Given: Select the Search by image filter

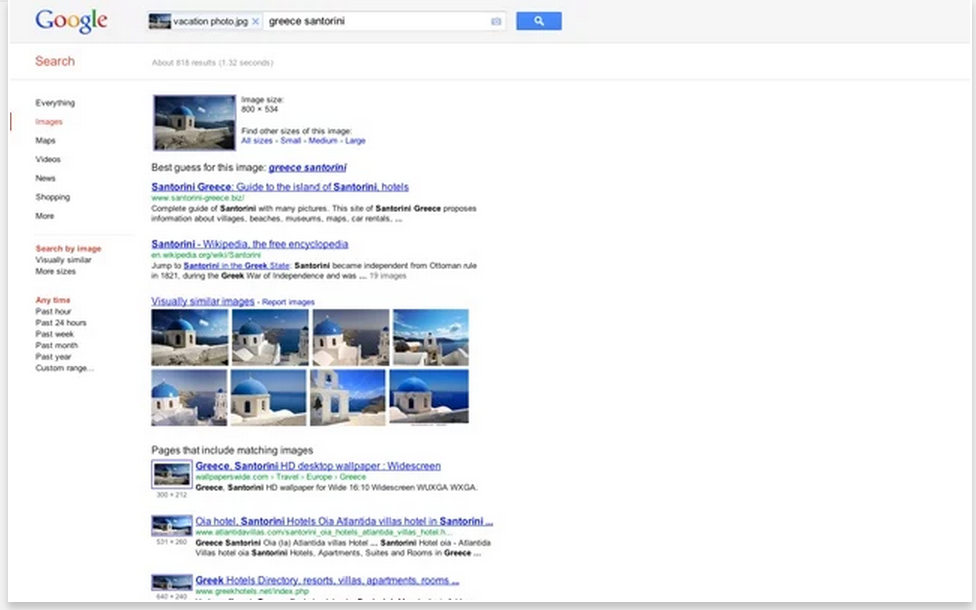Looking at the screenshot, I should click(68, 248).
